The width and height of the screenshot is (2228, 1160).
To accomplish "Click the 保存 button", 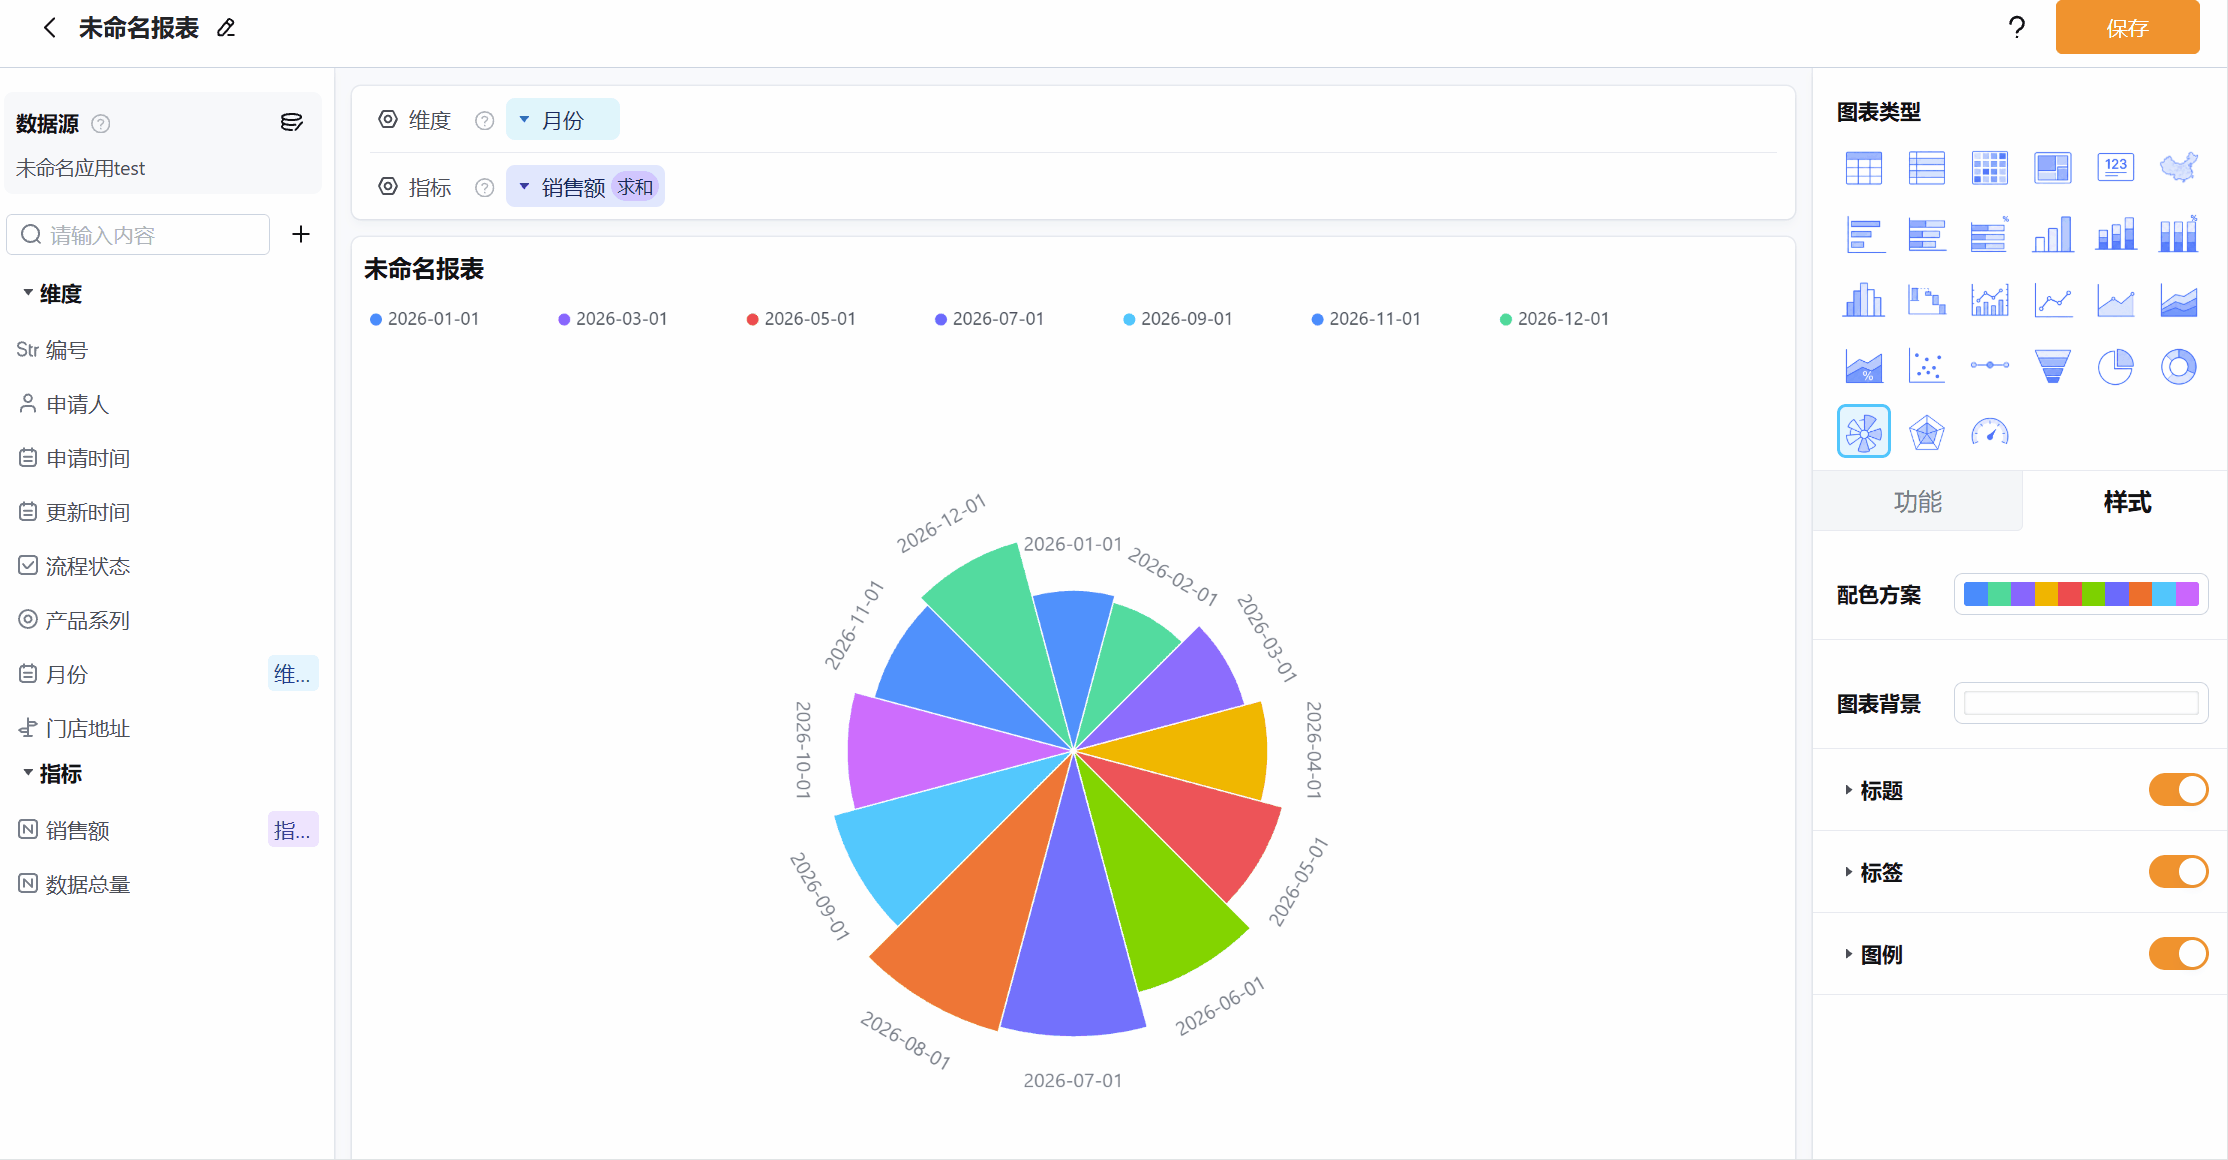I will pos(2127,27).
